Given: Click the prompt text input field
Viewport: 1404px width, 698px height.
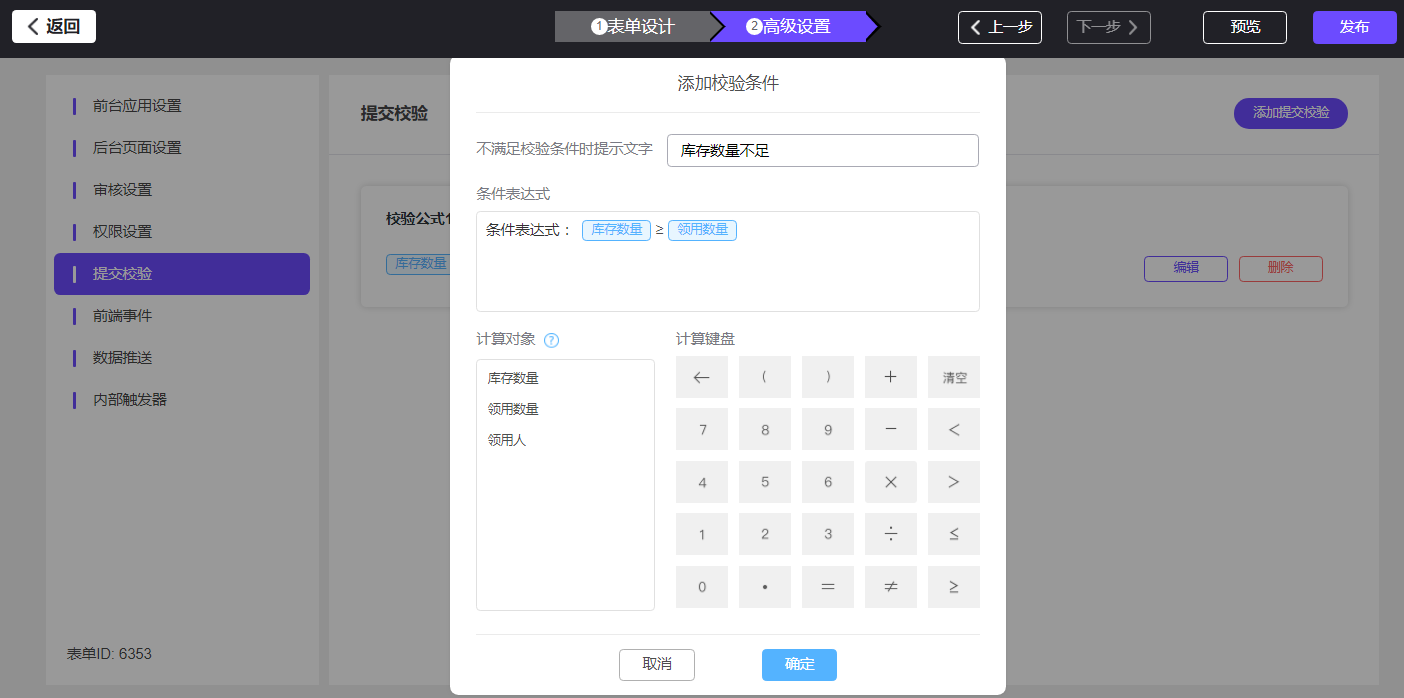Looking at the screenshot, I should click(822, 151).
